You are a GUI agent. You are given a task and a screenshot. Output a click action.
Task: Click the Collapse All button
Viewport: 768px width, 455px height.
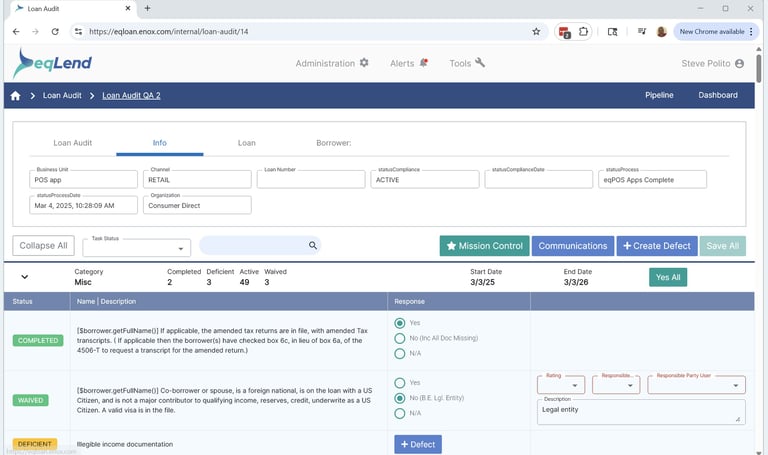click(x=44, y=245)
